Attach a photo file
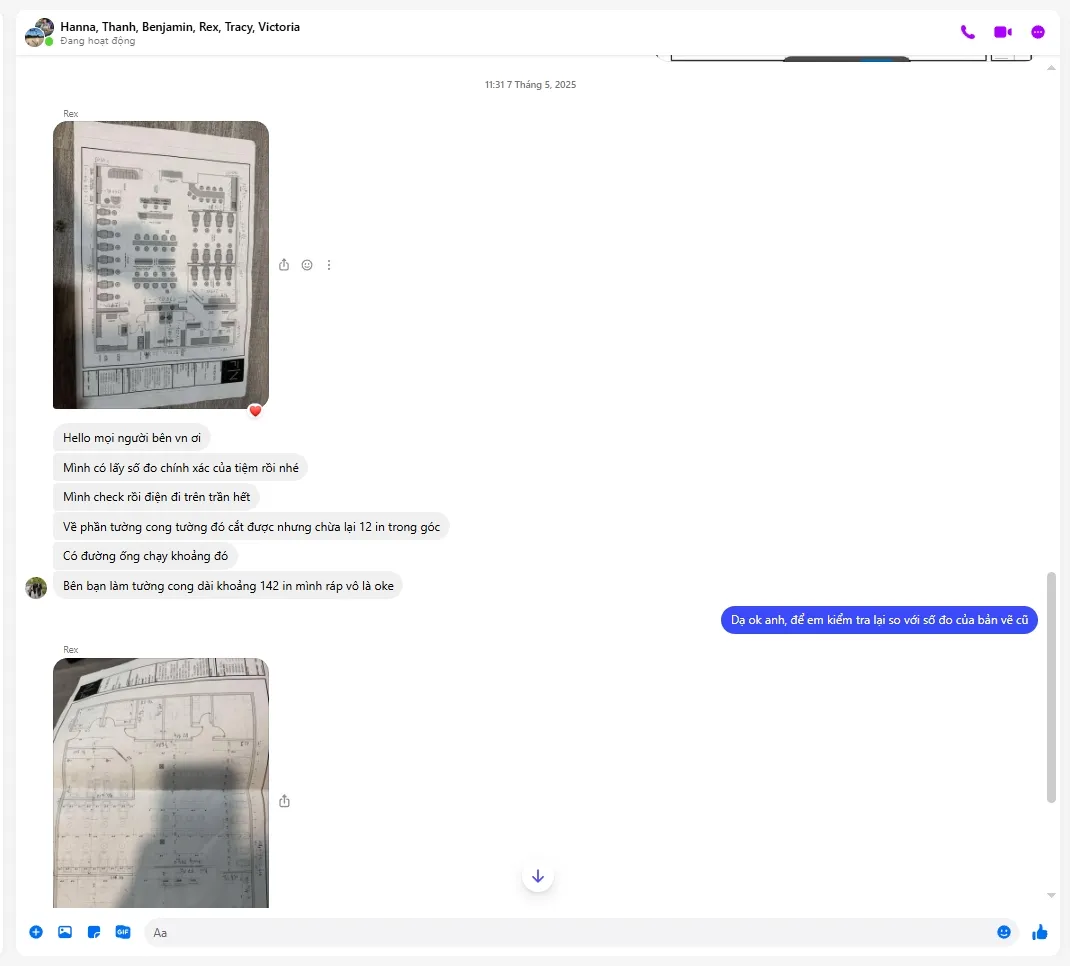The height and width of the screenshot is (966, 1070). tap(65, 932)
